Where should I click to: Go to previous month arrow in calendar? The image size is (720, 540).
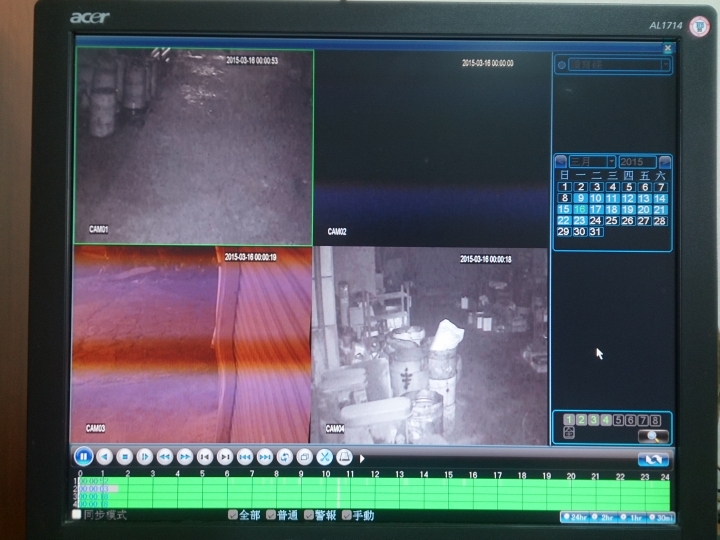tap(561, 162)
